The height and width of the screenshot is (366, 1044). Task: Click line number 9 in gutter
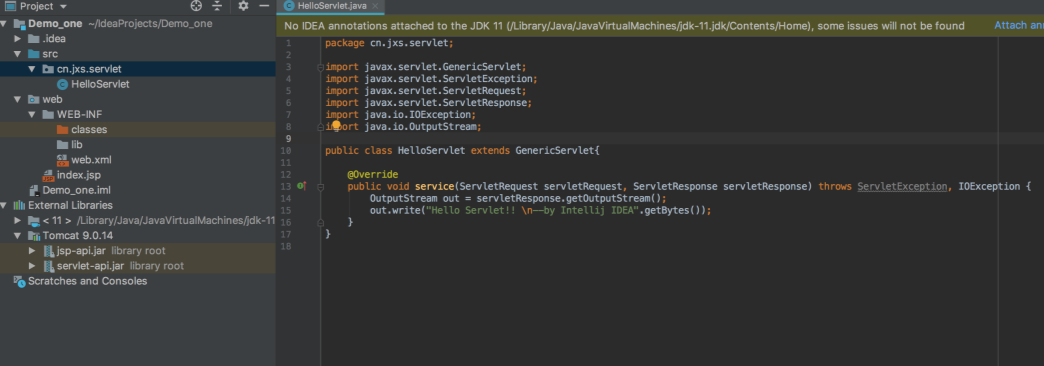click(x=288, y=138)
